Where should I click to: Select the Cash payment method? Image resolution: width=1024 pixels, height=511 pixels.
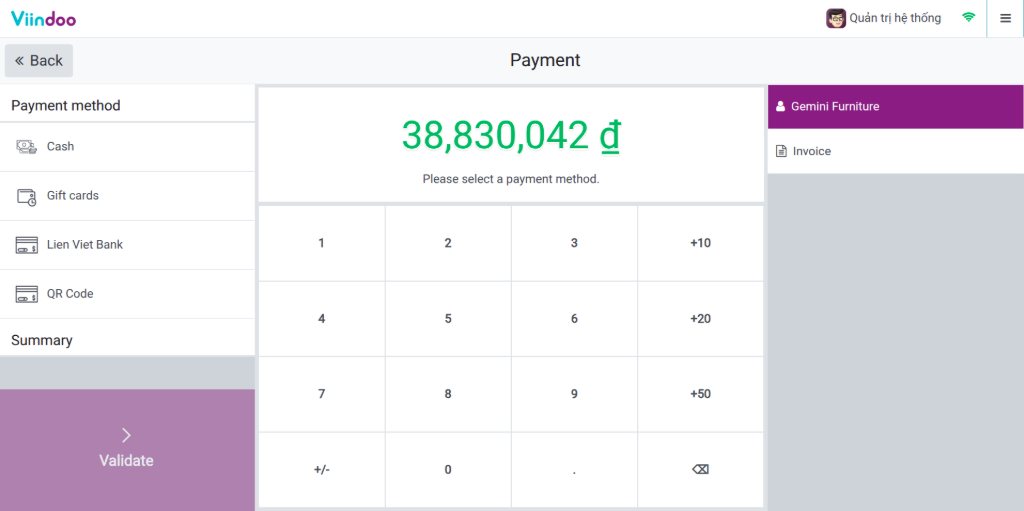[x=127, y=147]
